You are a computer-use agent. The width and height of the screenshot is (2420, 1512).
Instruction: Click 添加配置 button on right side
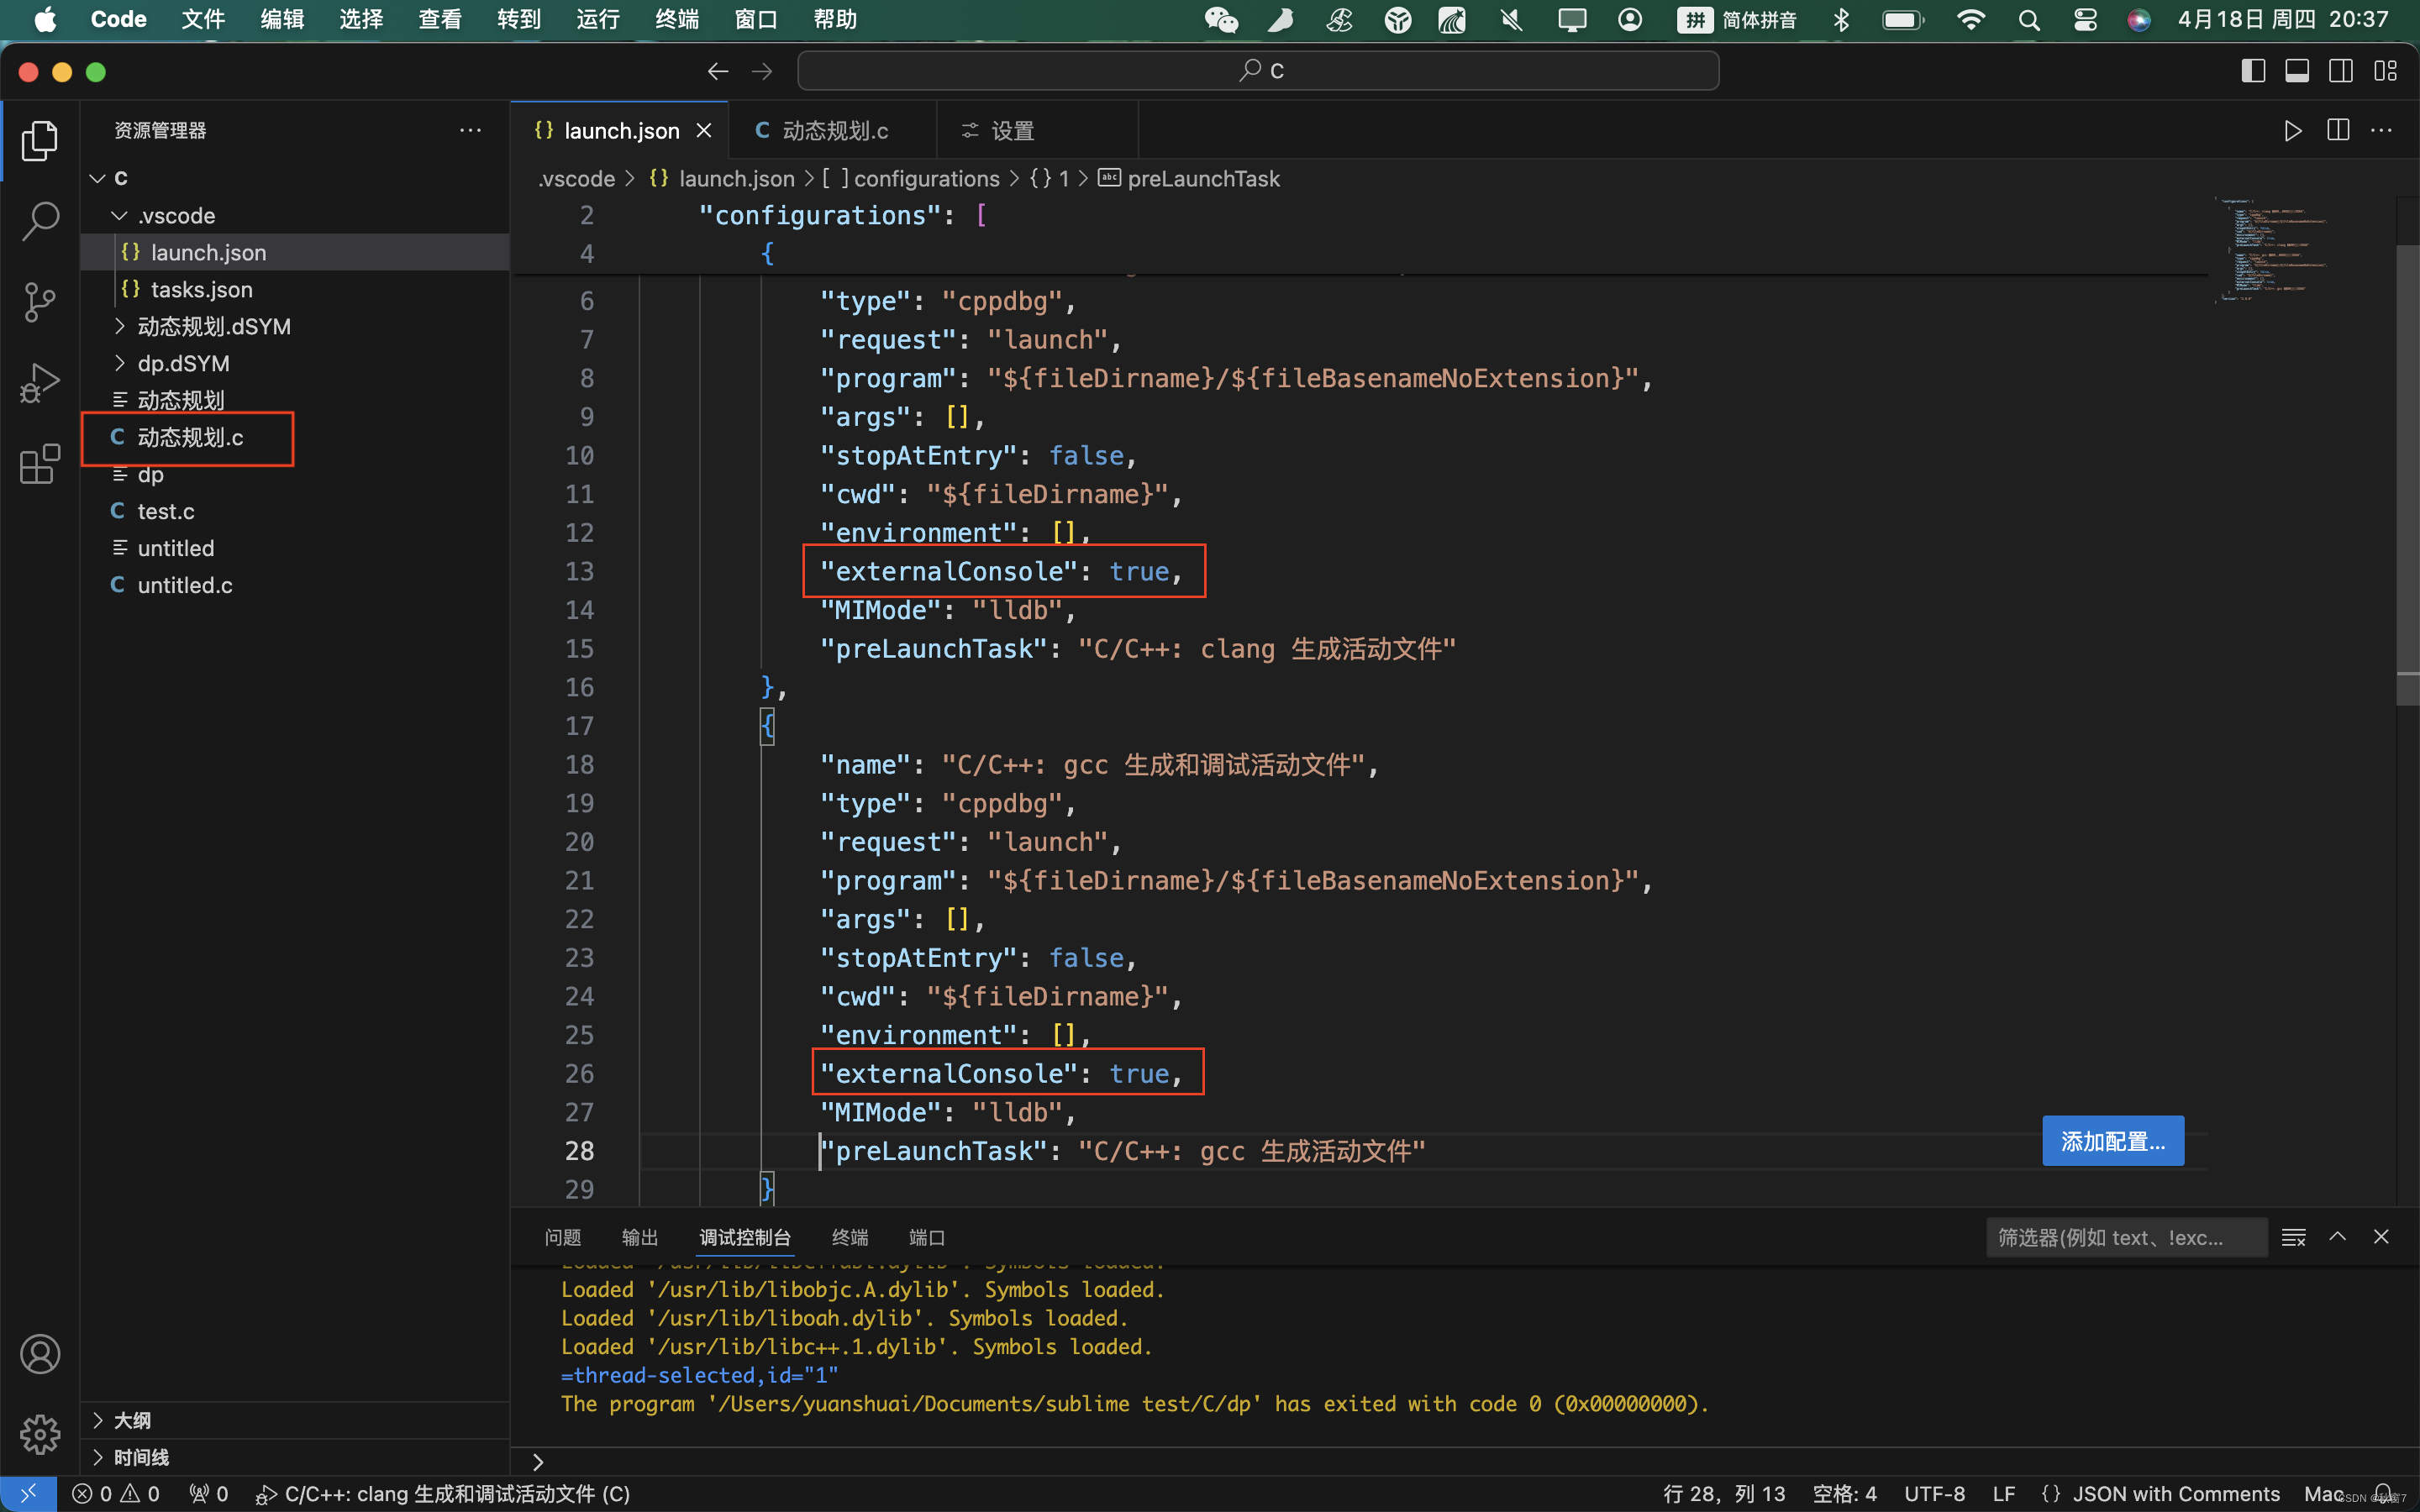click(x=2113, y=1141)
